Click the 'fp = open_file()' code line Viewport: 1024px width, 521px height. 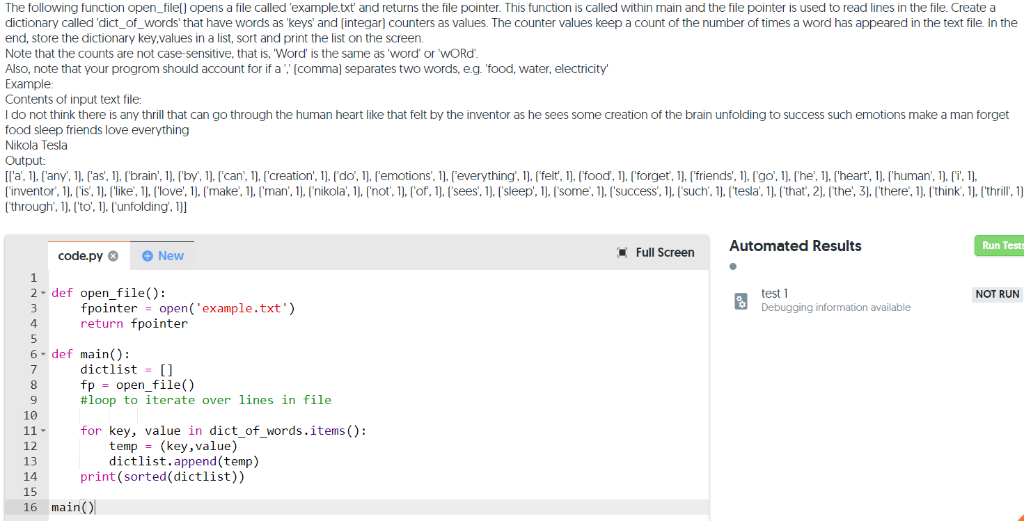(x=137, y=385)
